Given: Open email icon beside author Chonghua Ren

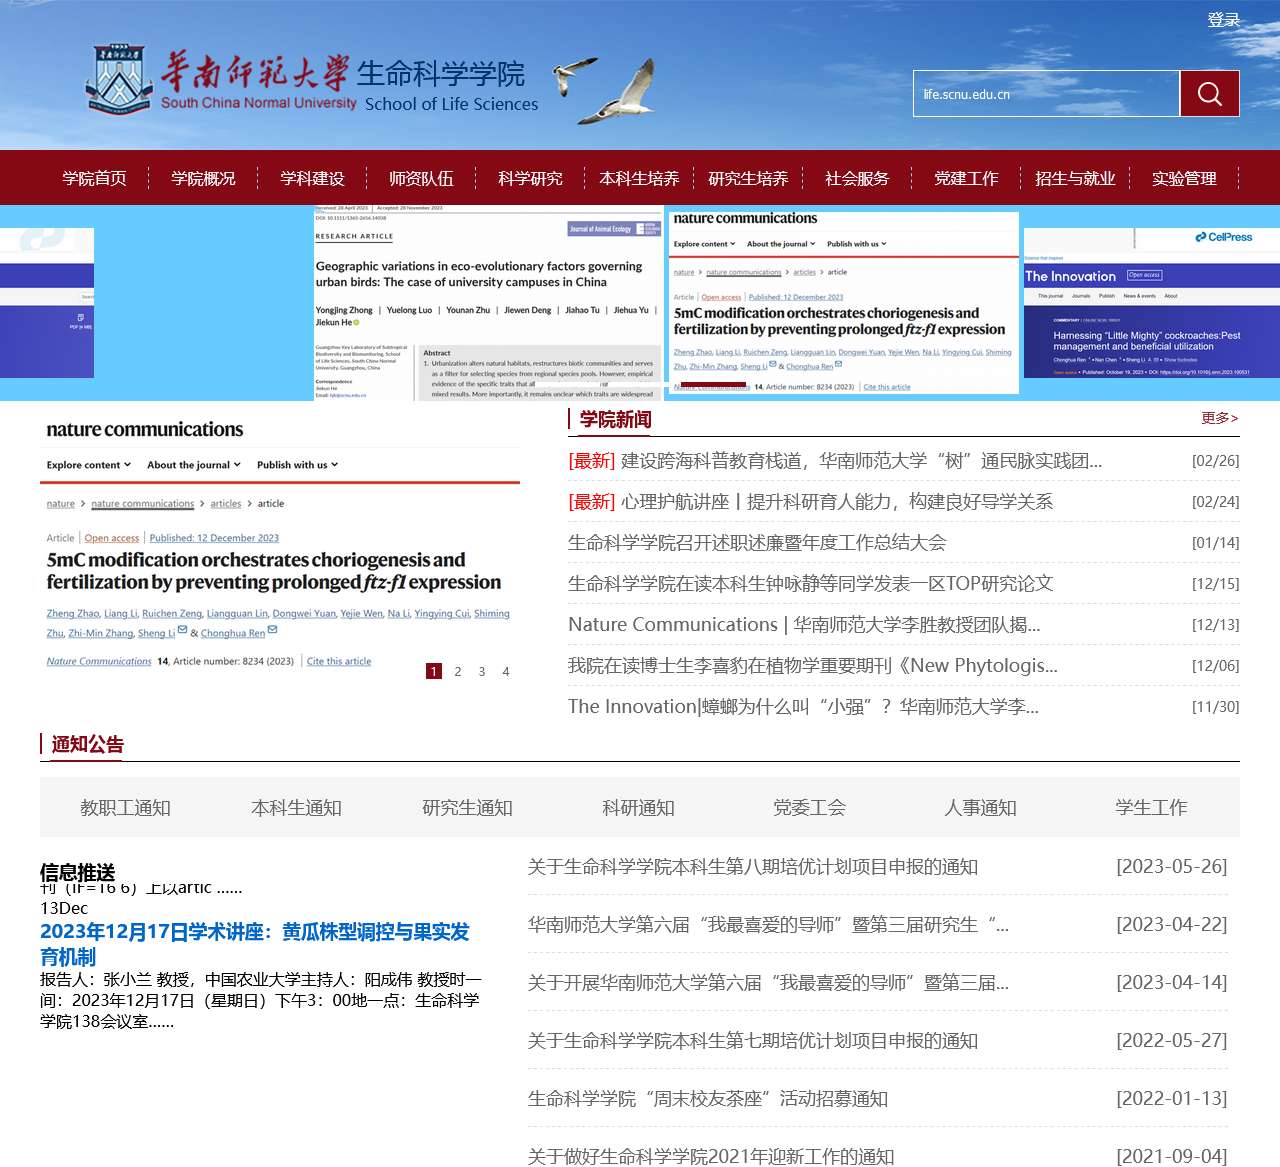Looking at the screenshot, I should (x=272, y=631).
